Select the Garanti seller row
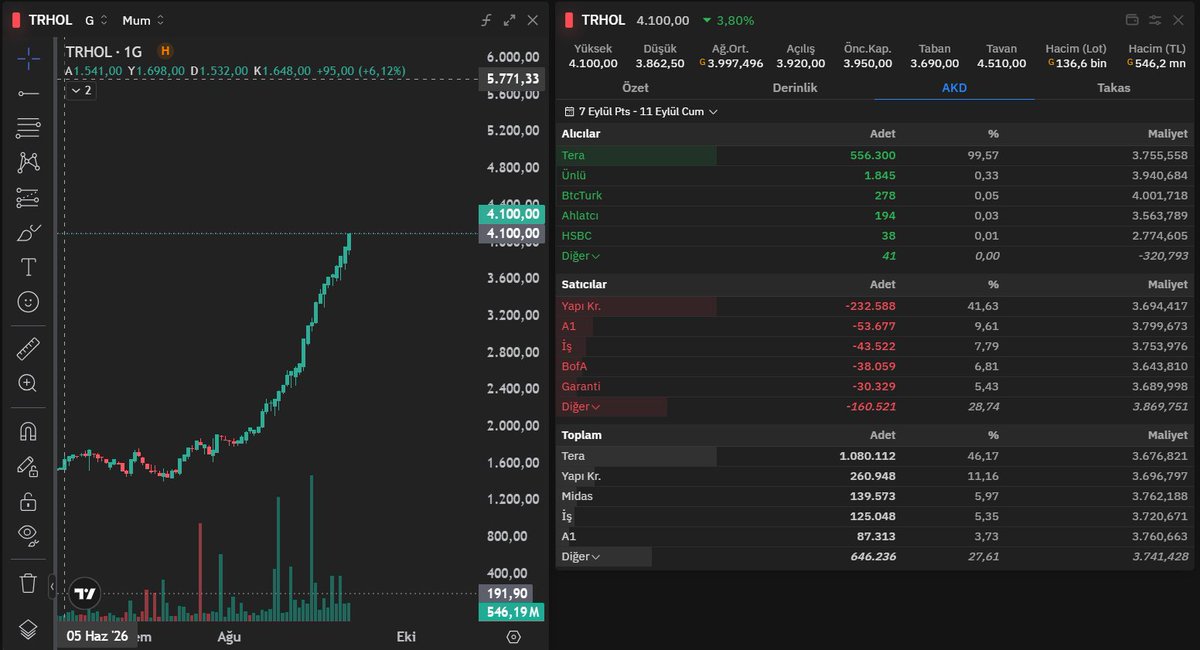This screenshot has width=1200, height=650. [875, 386]
